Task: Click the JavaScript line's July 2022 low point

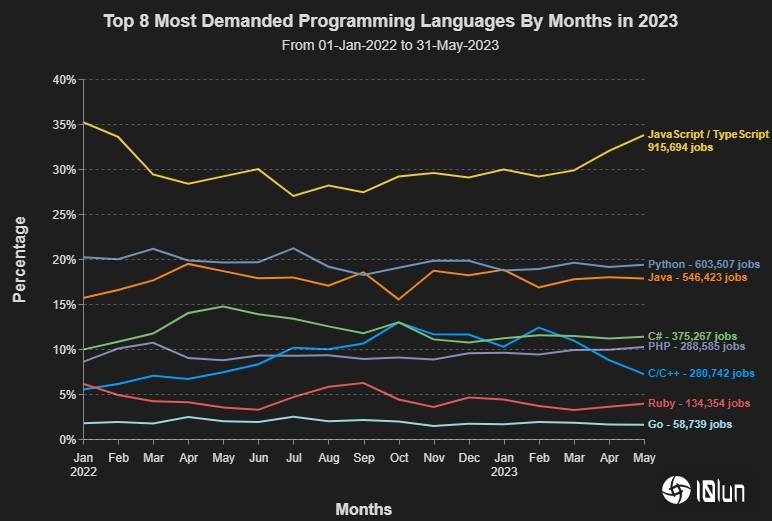Action: pos(293,196)
